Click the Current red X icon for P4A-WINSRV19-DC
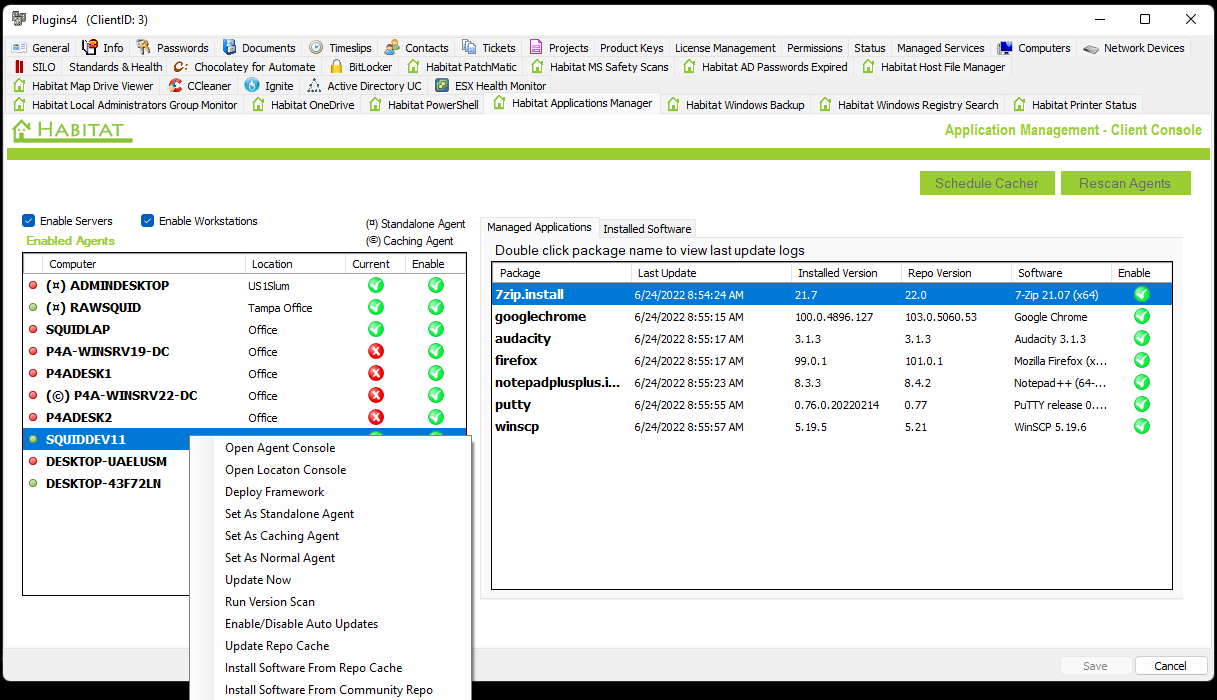 (x=376, y=352)
